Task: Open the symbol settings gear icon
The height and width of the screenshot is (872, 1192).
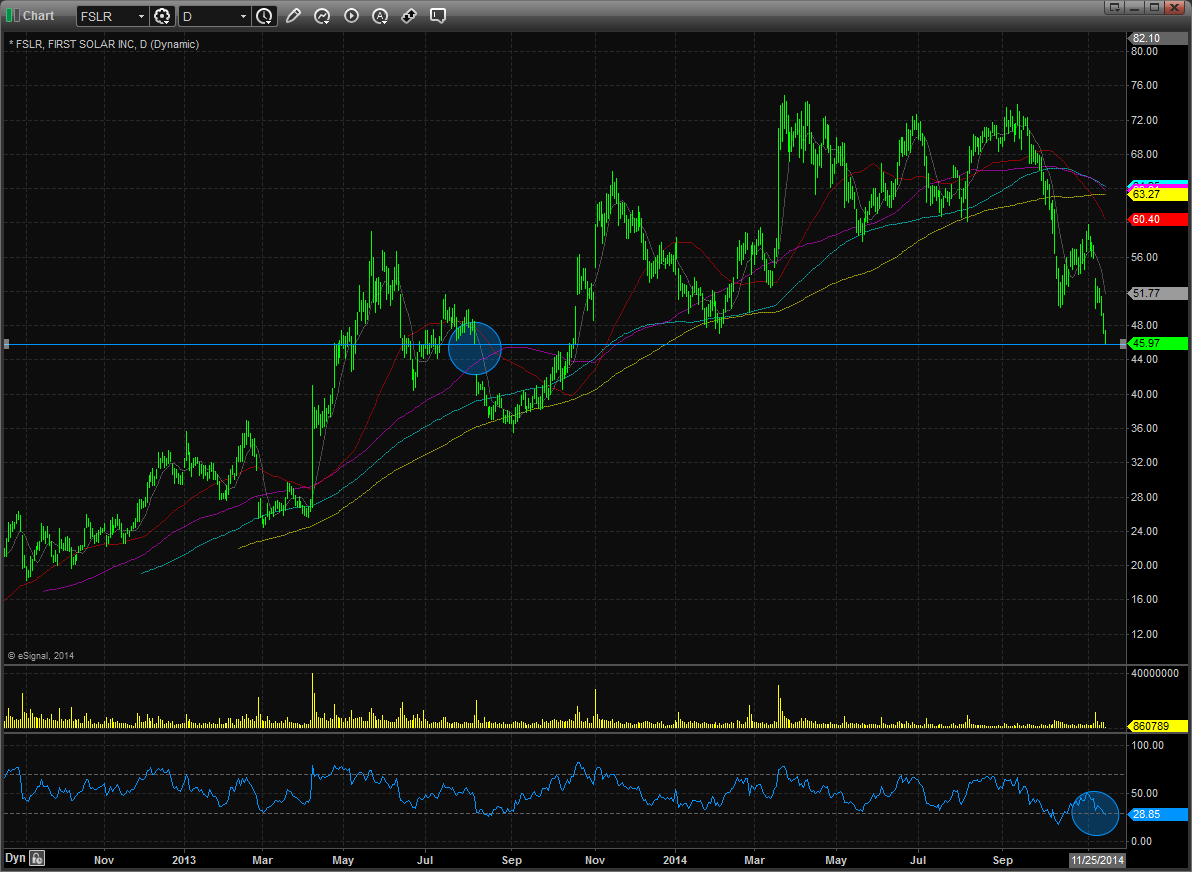Action: coord(162,16)
